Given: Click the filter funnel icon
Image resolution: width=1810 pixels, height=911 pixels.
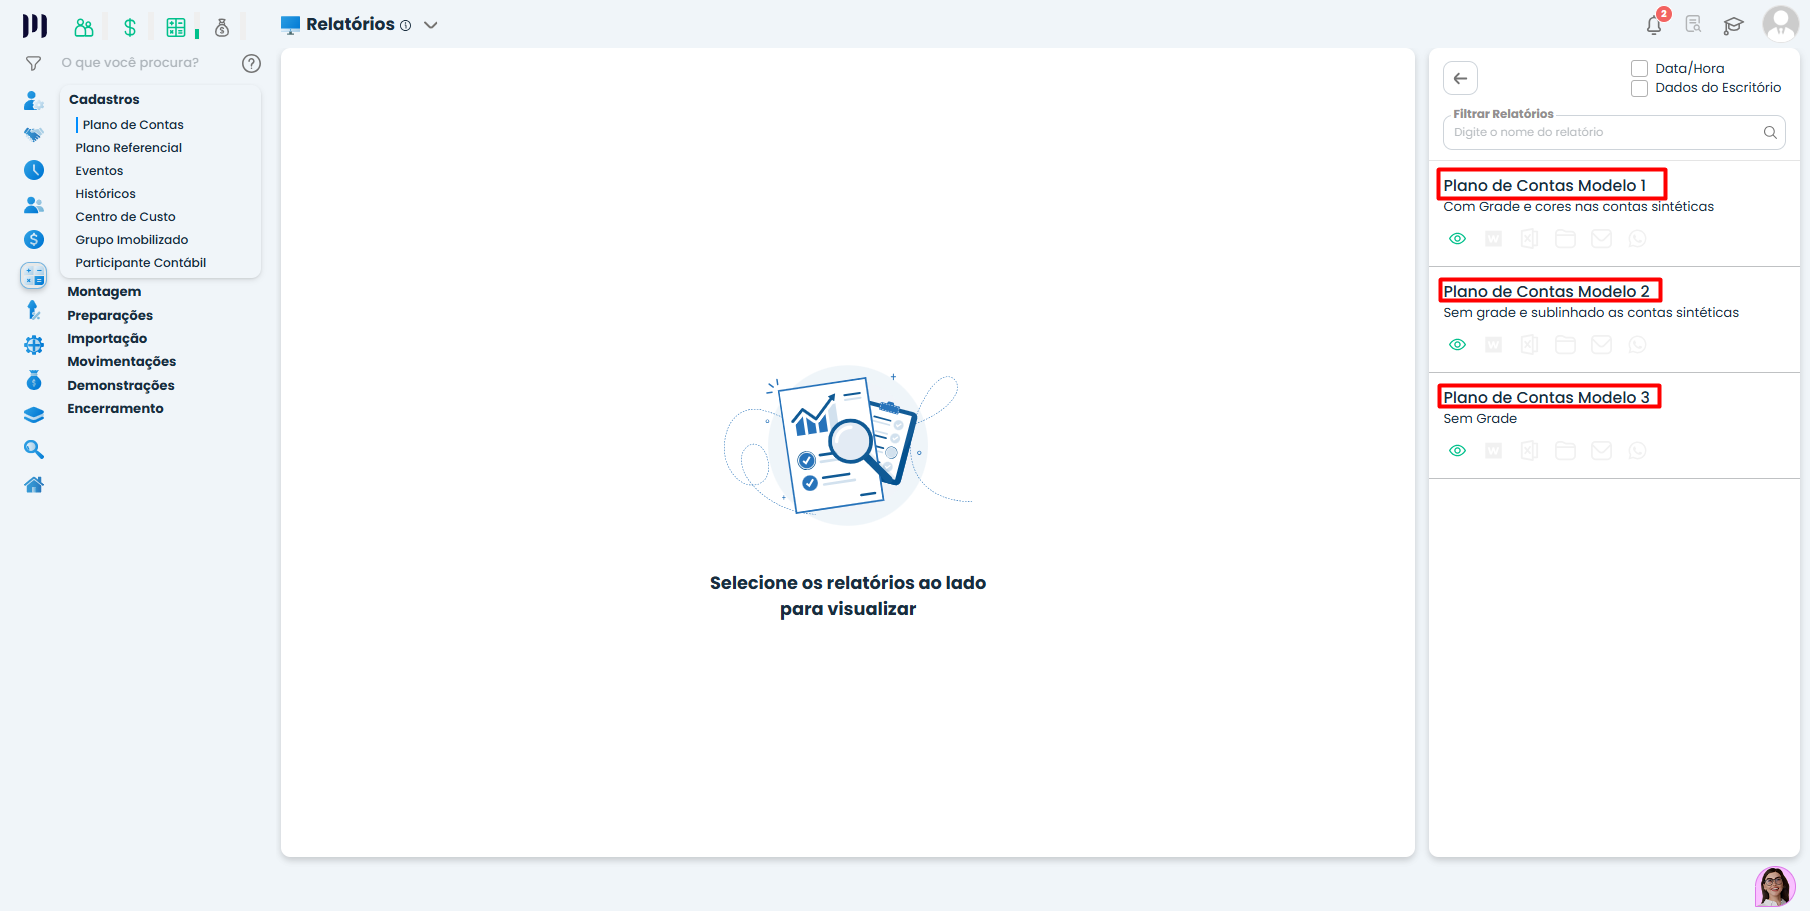Looking at the screenshot, I should [33, 63].
